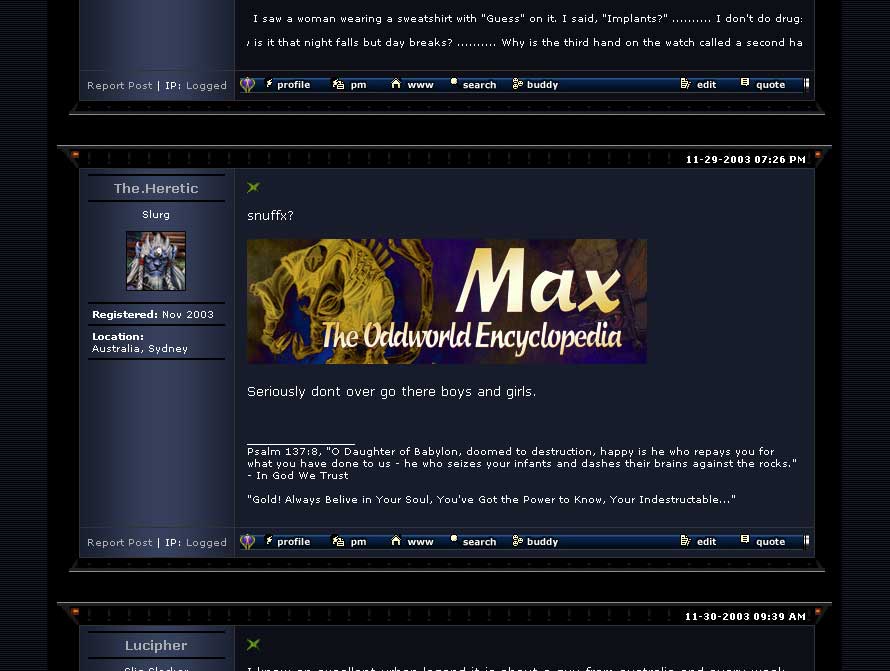
Task: Click The.Heretic's avatar image
Action: click(156, 261)
